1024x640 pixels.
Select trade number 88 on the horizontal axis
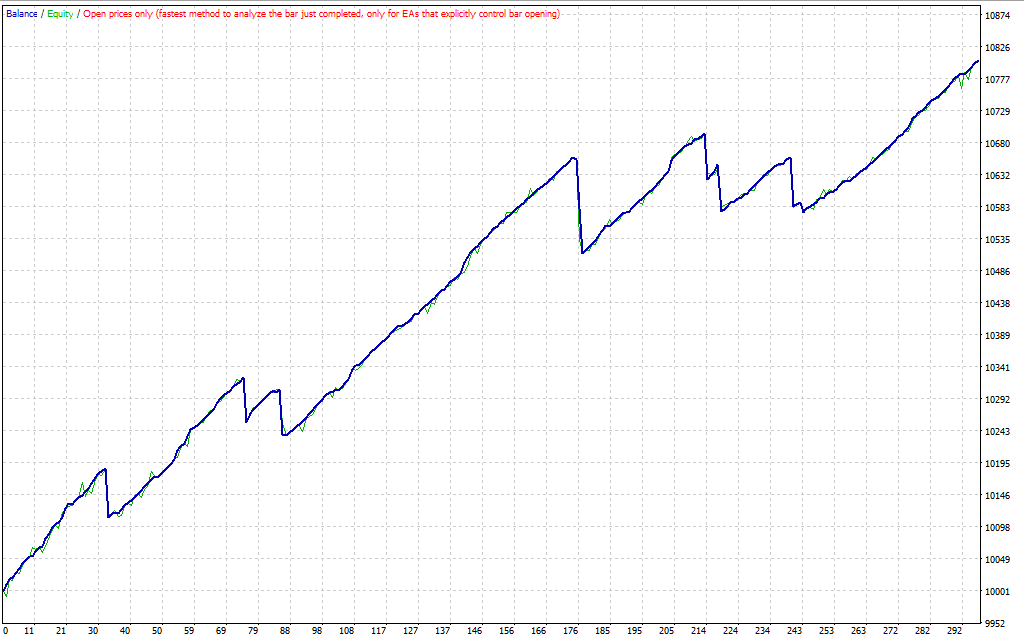click(285, 631)
